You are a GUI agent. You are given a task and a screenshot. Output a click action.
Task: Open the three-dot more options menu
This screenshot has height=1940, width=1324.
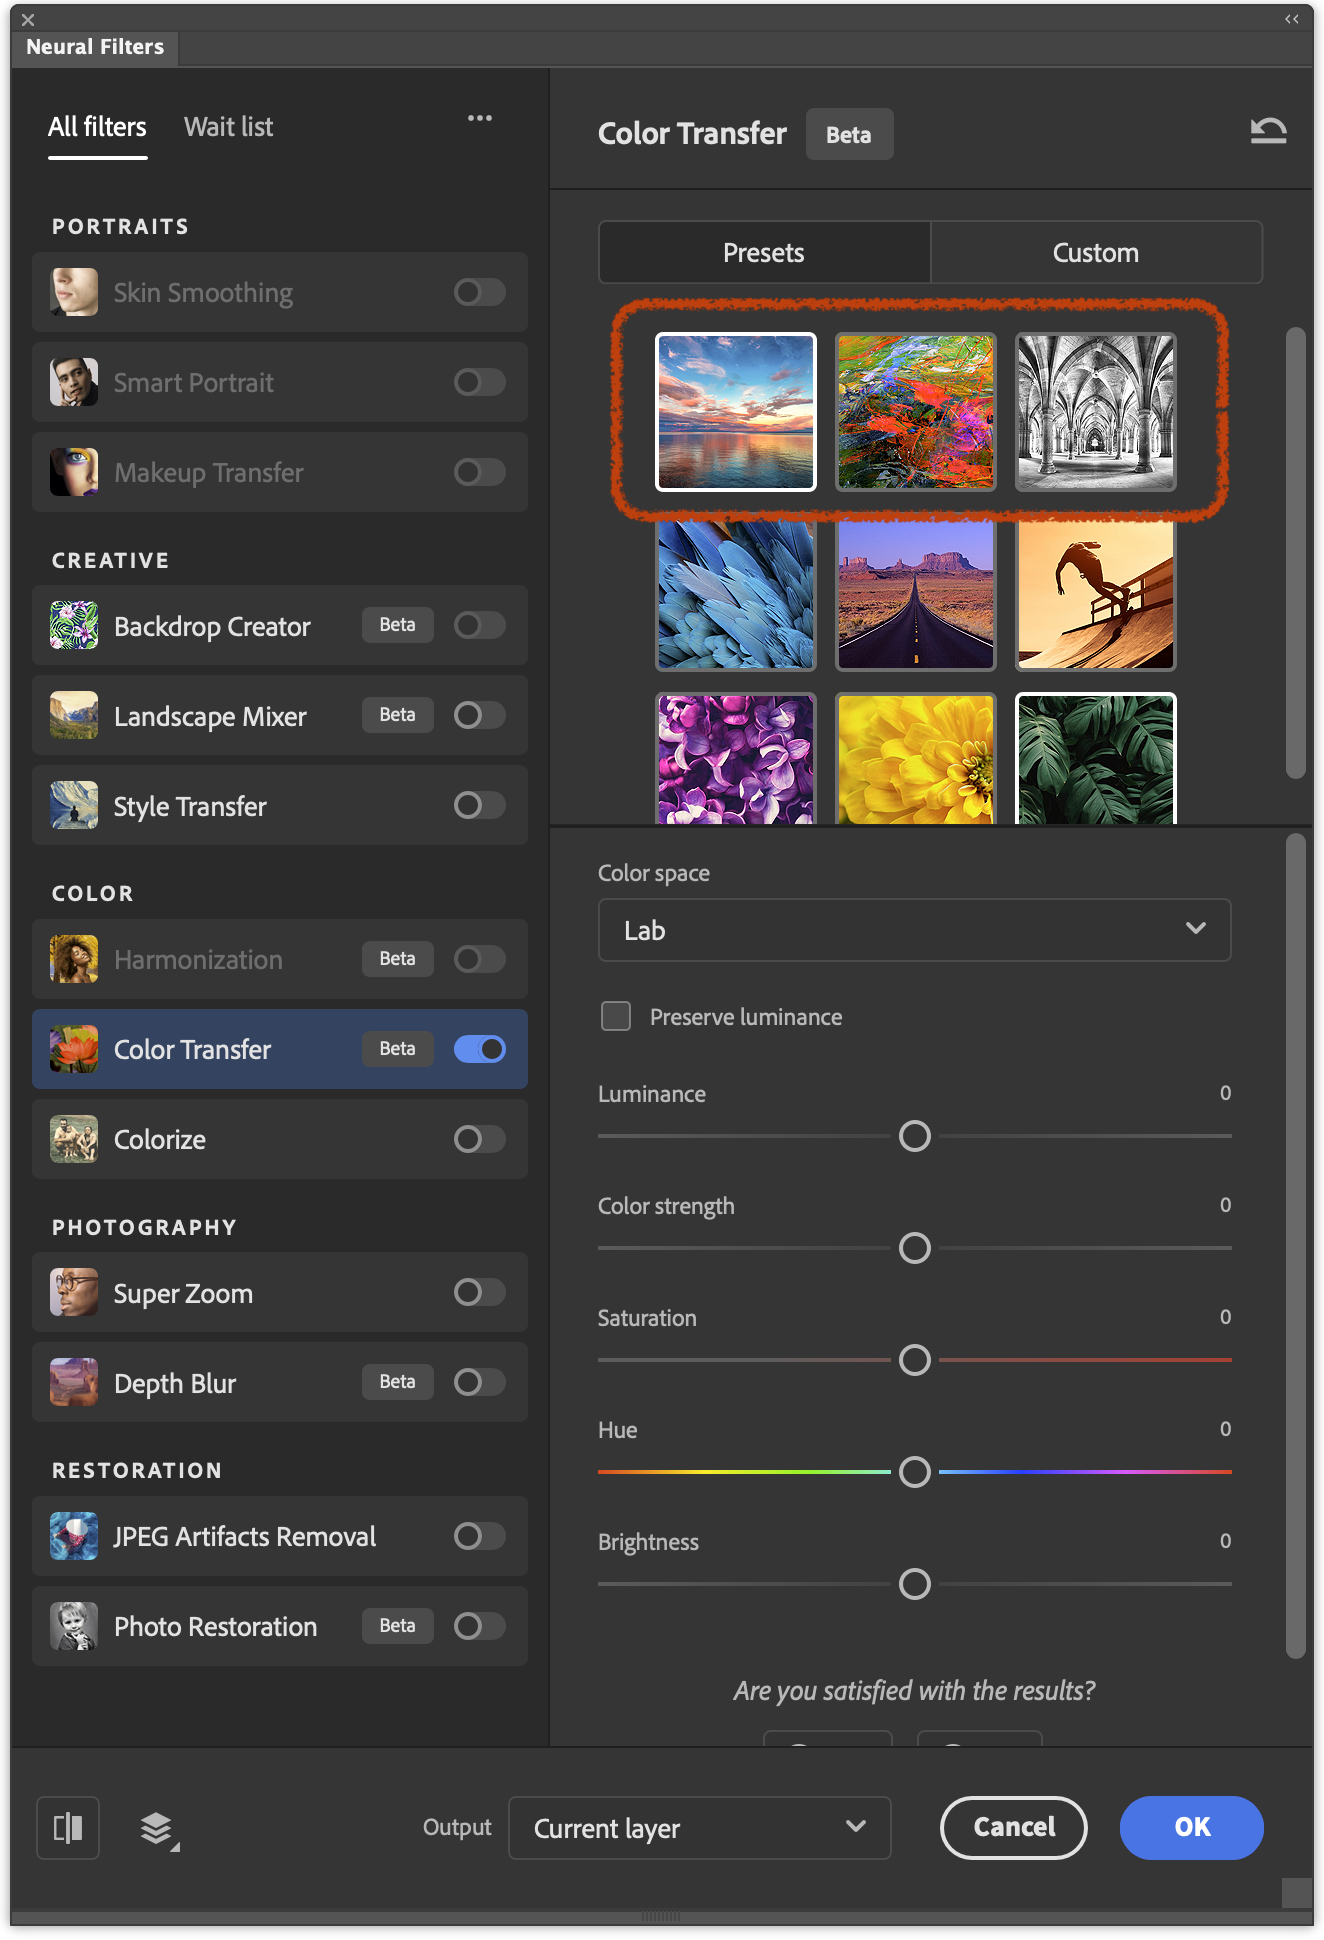(x=480, y=118)
